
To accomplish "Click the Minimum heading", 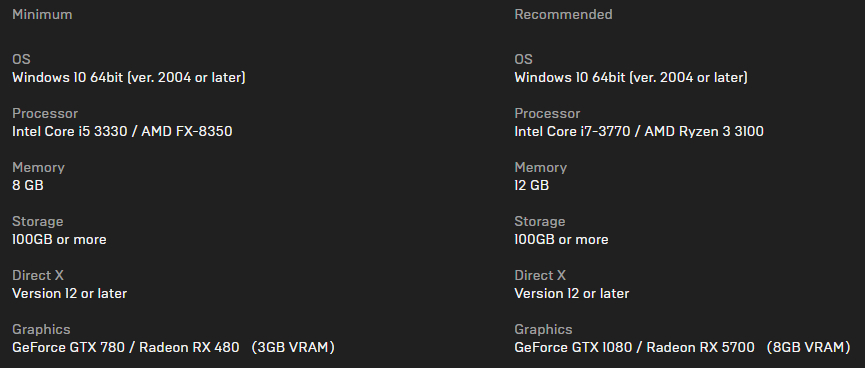I will [x=42, y=14].
